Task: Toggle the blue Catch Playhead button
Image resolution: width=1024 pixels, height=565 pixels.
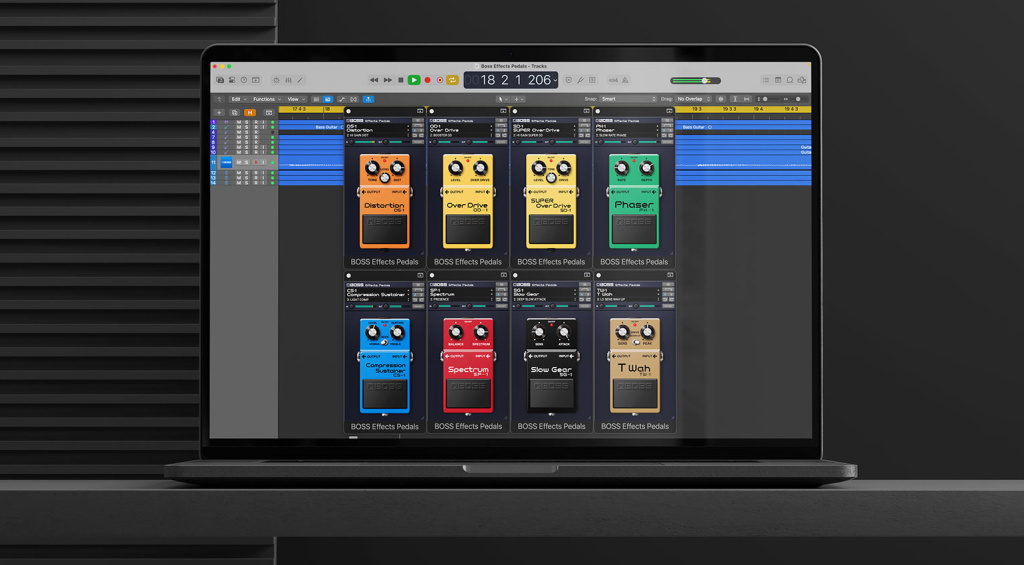Action: [368, 99]
